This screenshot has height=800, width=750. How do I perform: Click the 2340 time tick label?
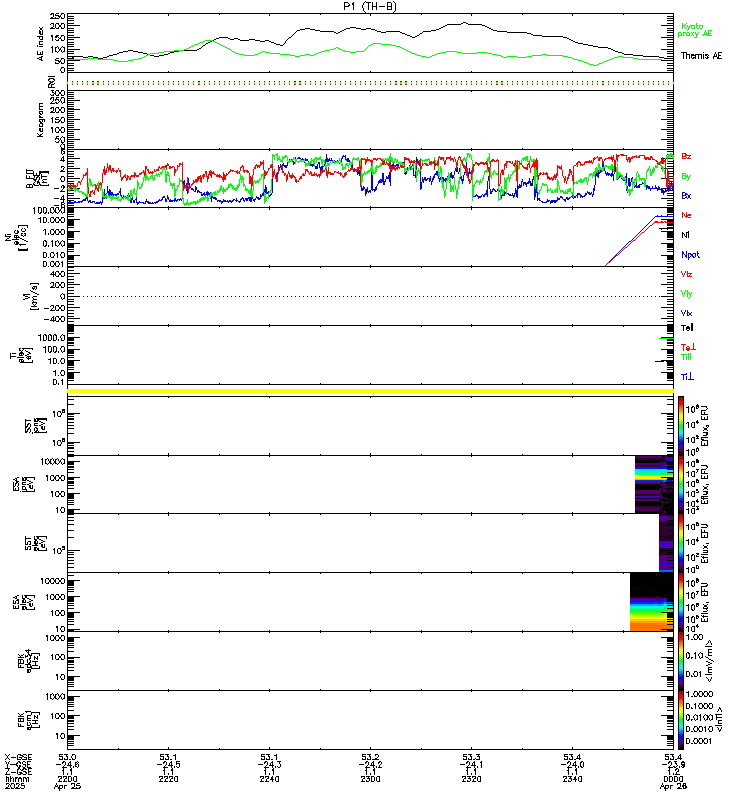pos(572,779)
